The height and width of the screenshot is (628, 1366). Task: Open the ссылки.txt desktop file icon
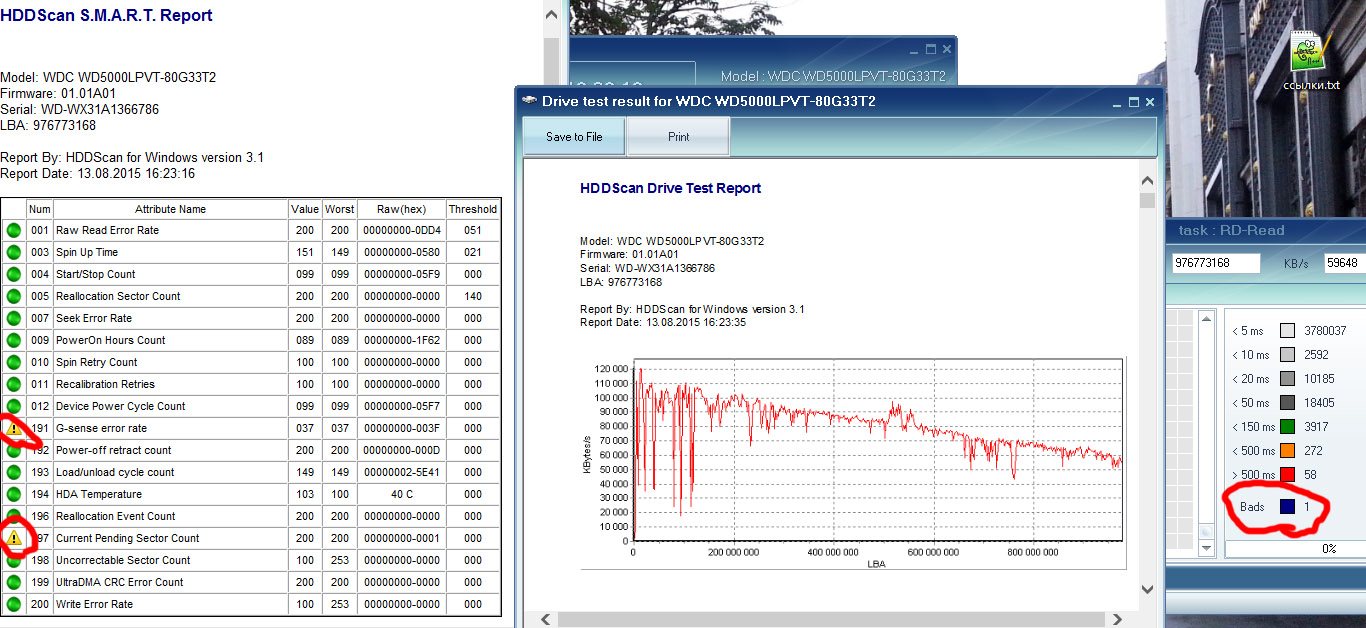tap(1309, 55)
